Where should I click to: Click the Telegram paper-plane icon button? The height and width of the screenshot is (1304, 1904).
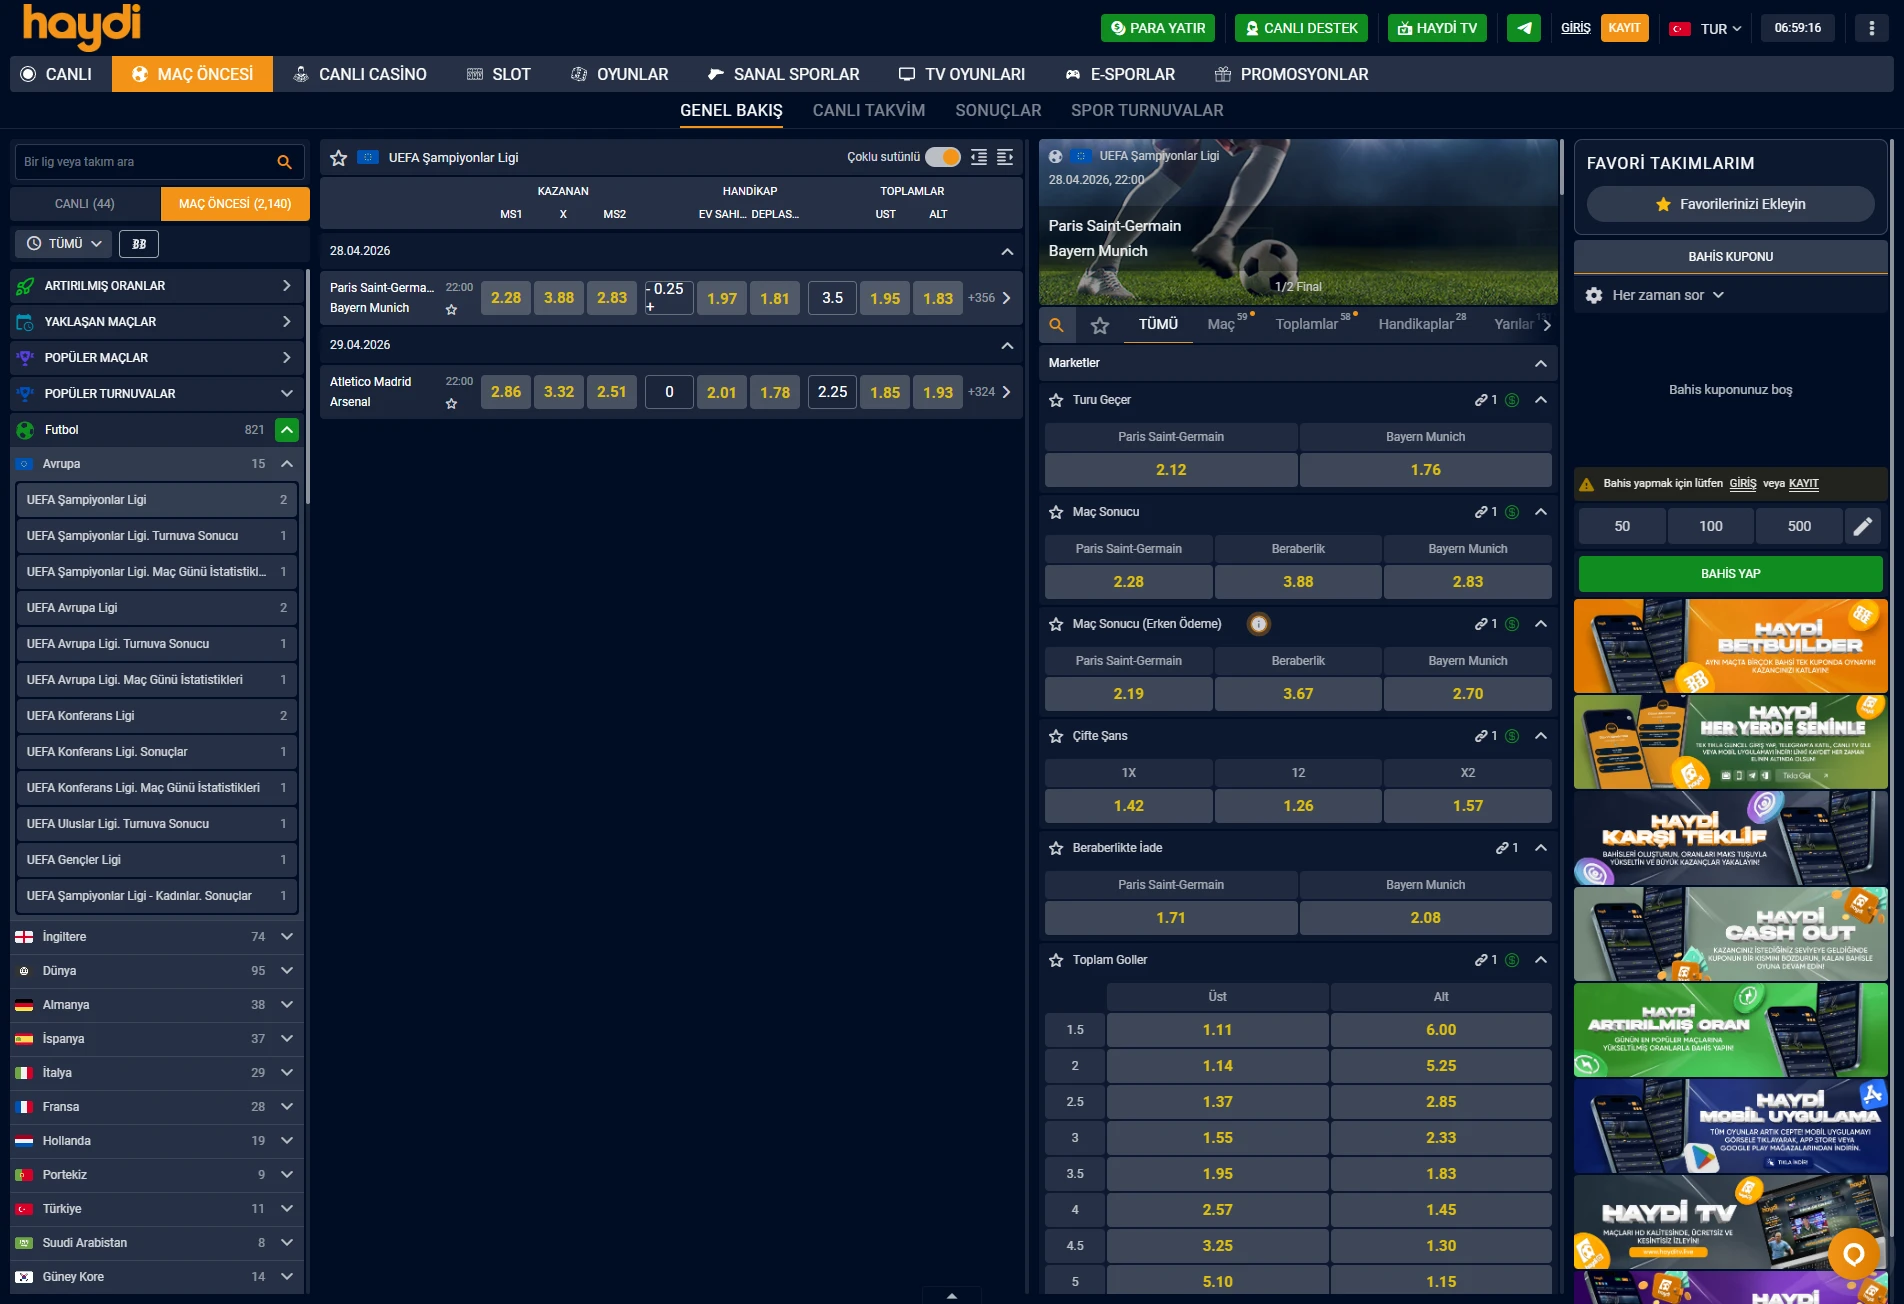pos(1524,28)
